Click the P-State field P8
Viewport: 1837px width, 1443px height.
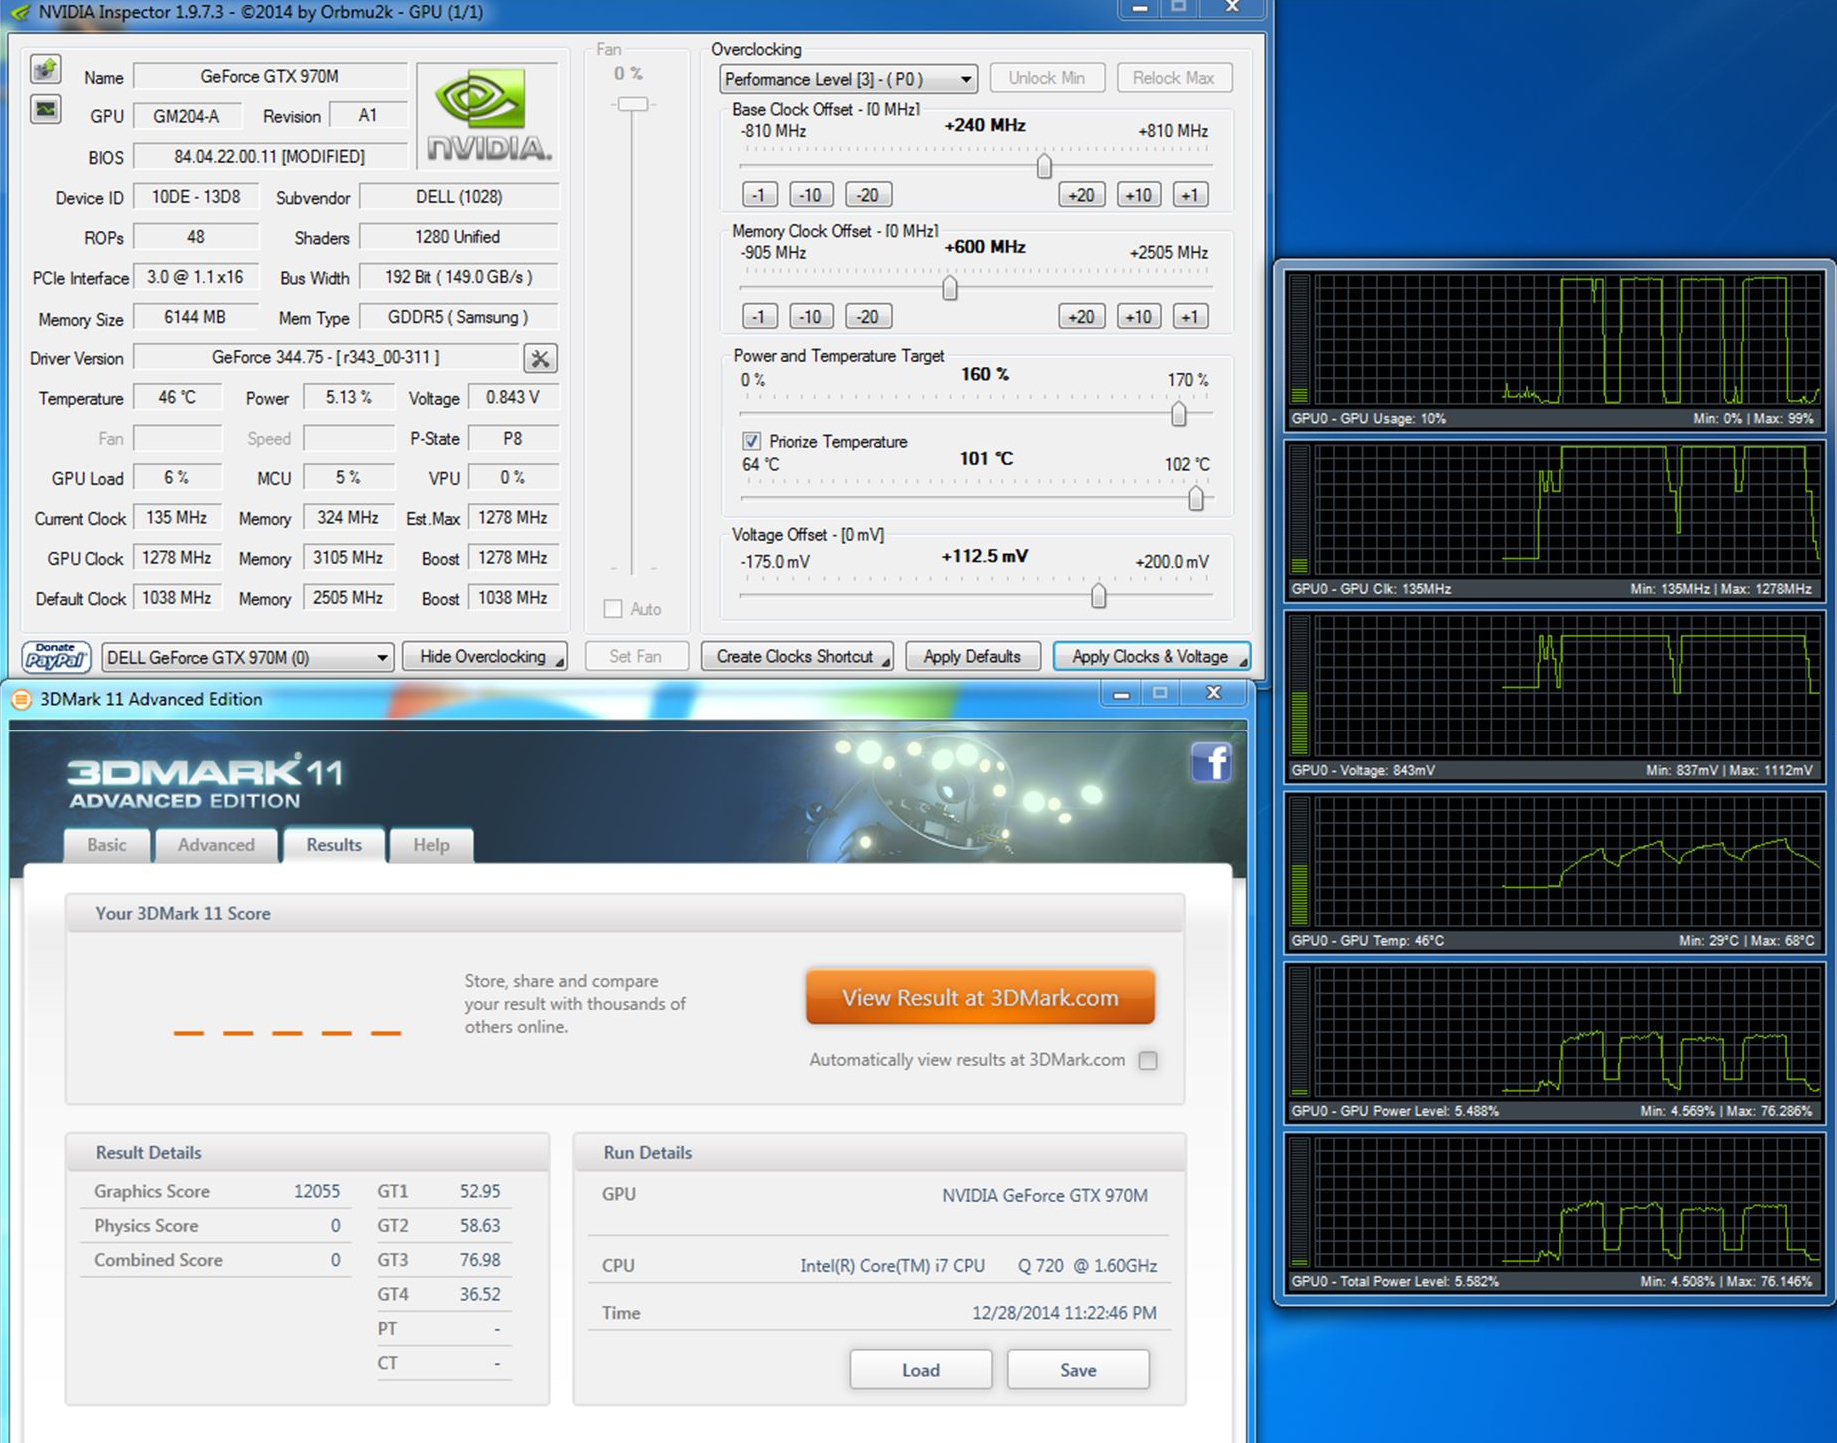513,438
